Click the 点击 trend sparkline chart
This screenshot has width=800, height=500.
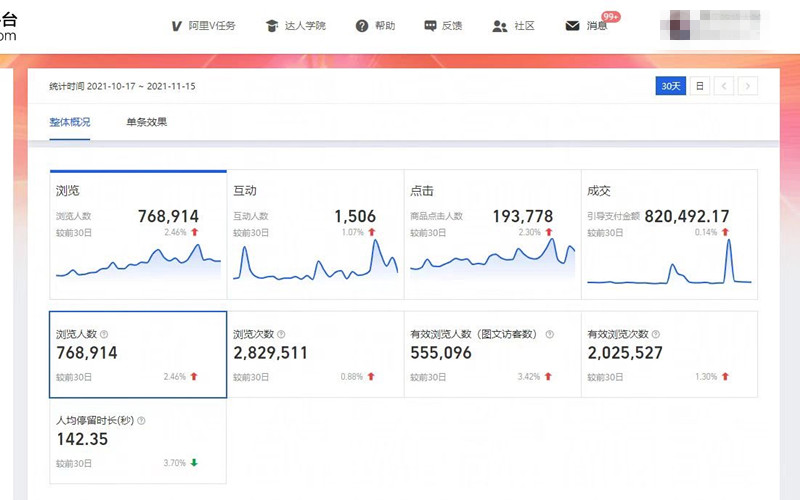492,258
